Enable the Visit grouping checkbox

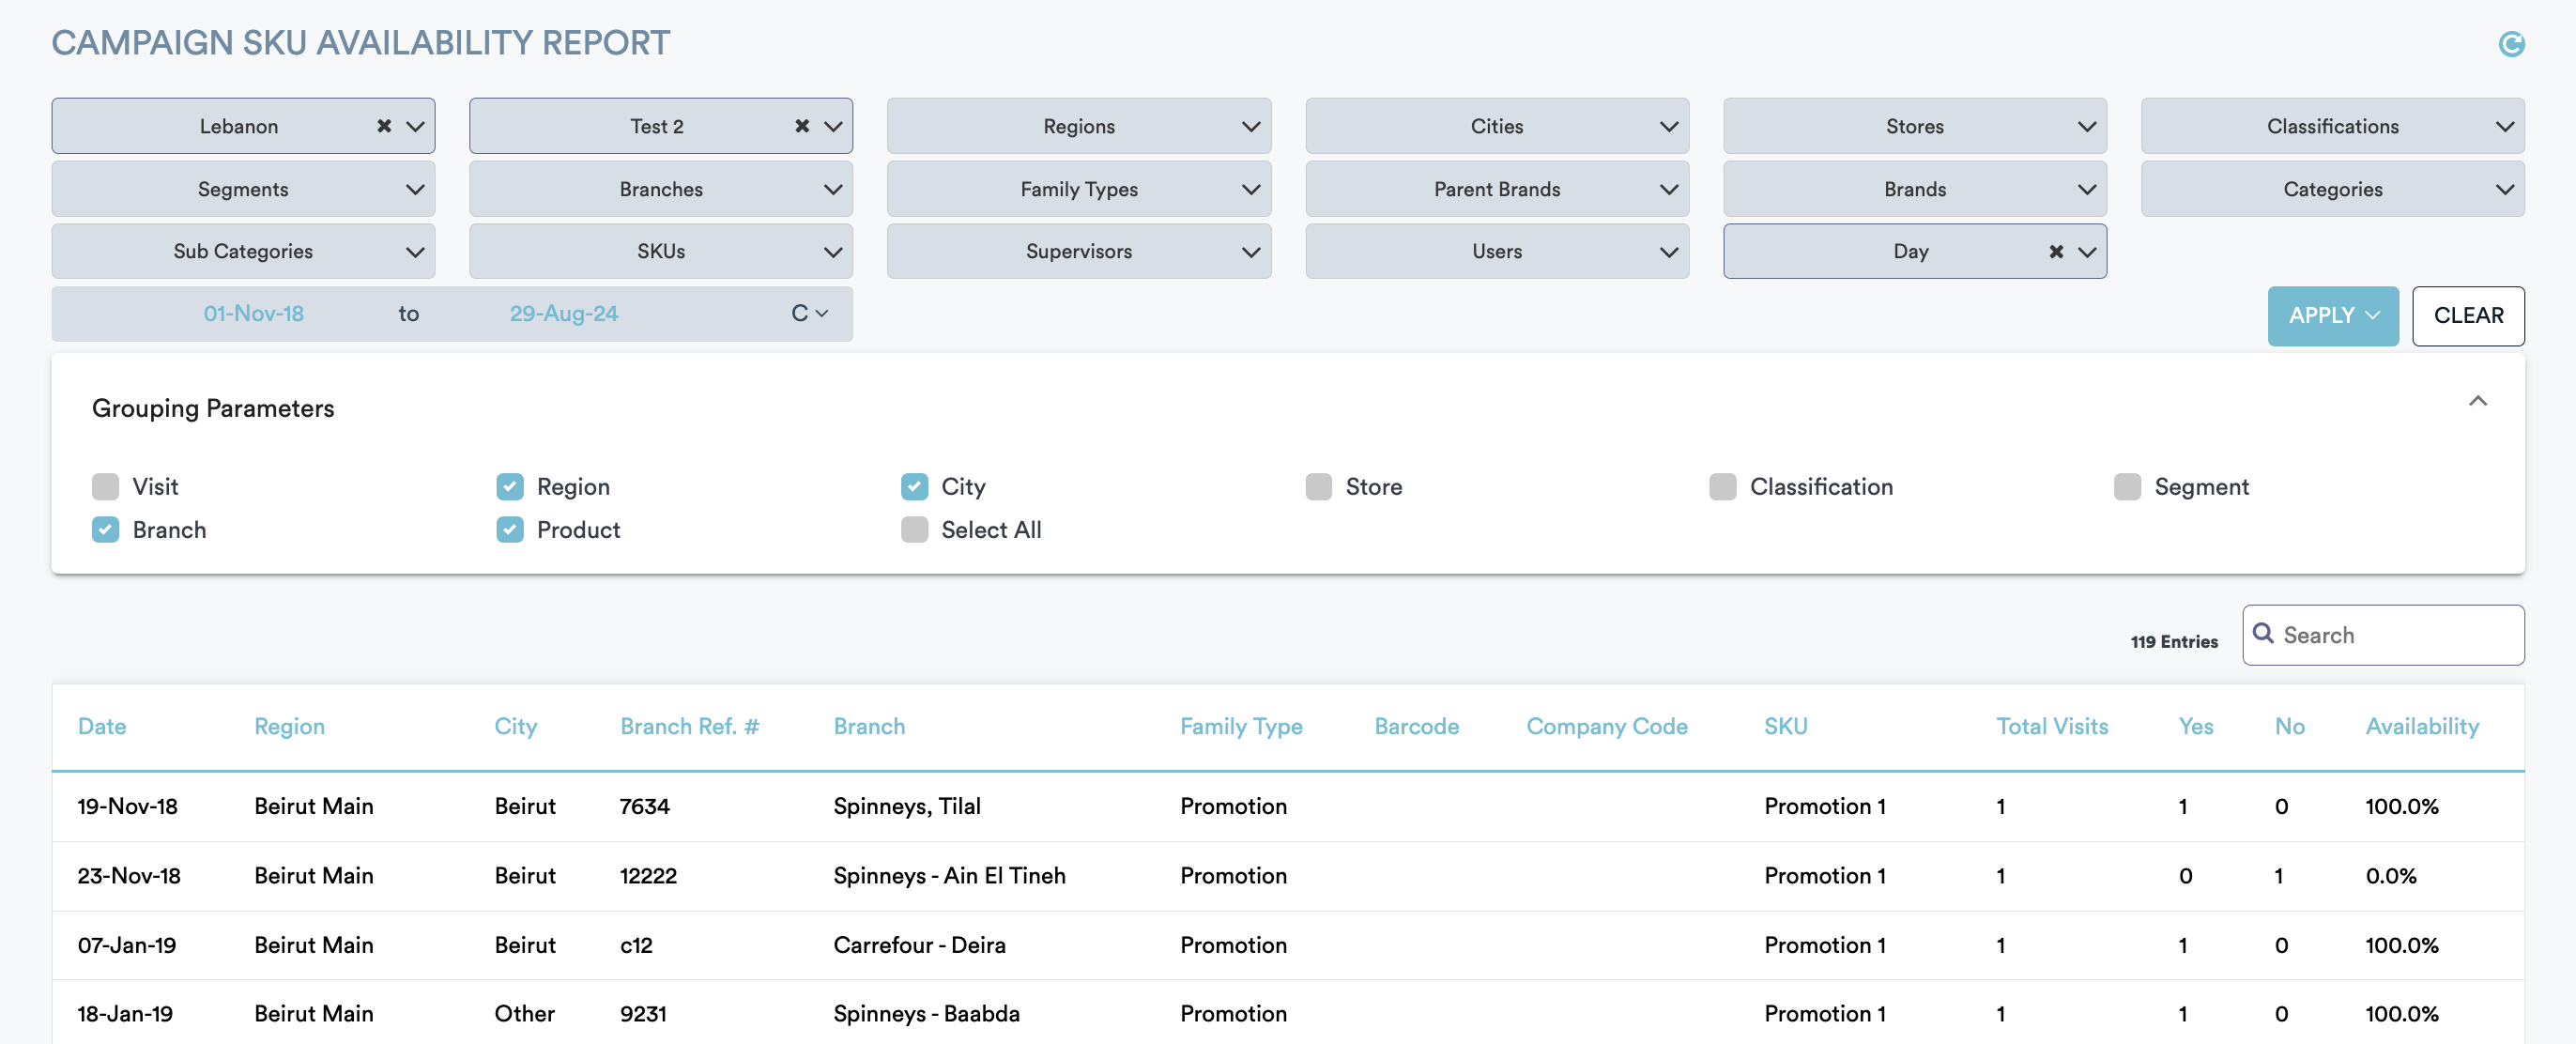click(x=105, y=487)
